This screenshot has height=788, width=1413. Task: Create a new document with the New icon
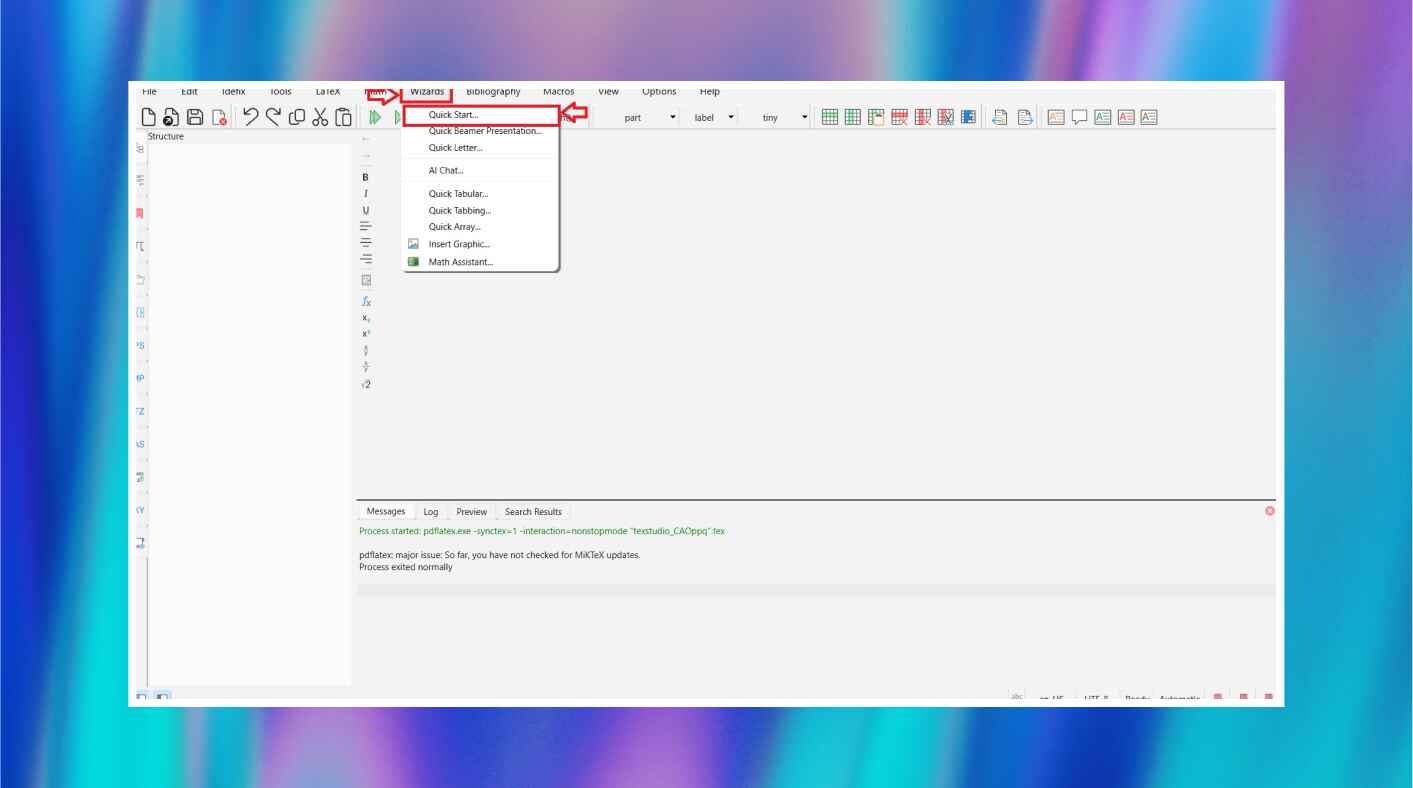tap(149, 117)
